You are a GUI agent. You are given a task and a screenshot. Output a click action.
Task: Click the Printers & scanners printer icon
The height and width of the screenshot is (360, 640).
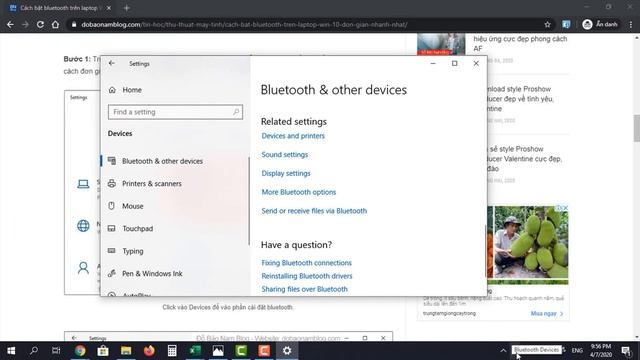pyautogui.click(x=112, y=183)
